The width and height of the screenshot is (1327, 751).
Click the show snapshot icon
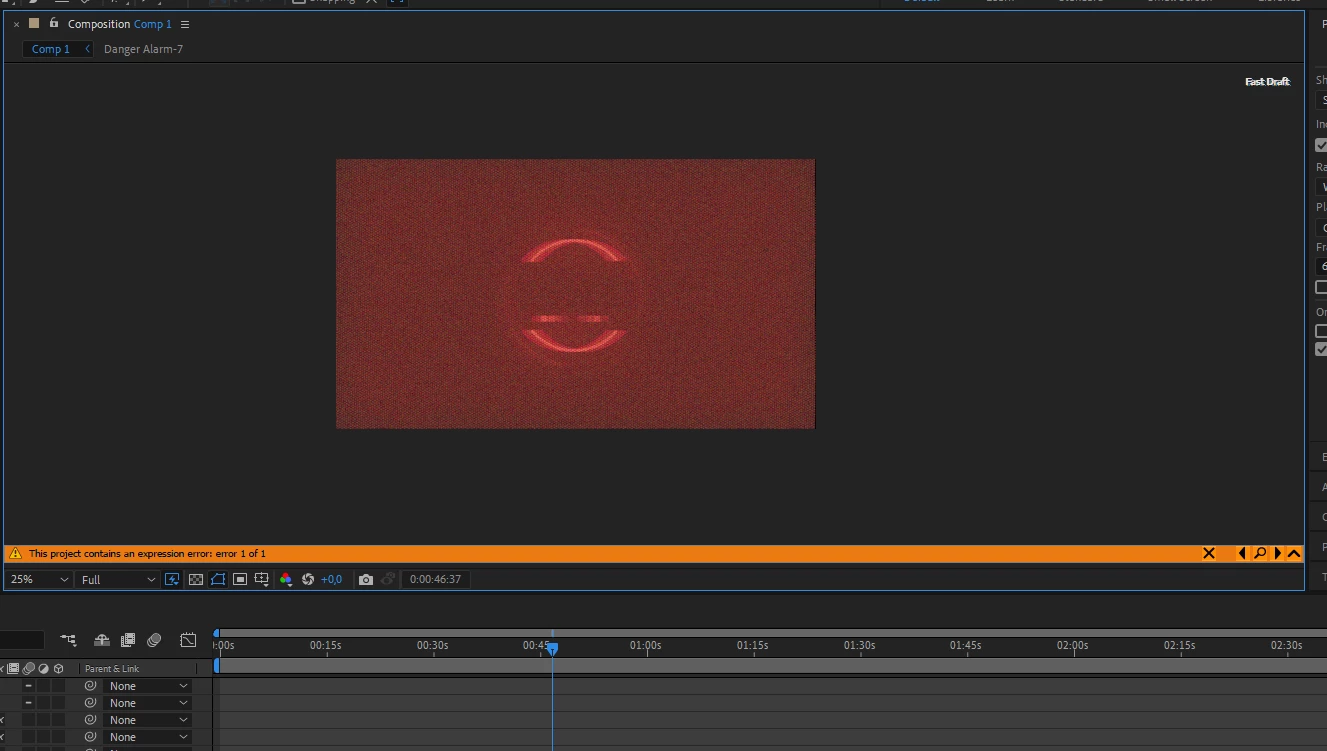tap(389, 579)
